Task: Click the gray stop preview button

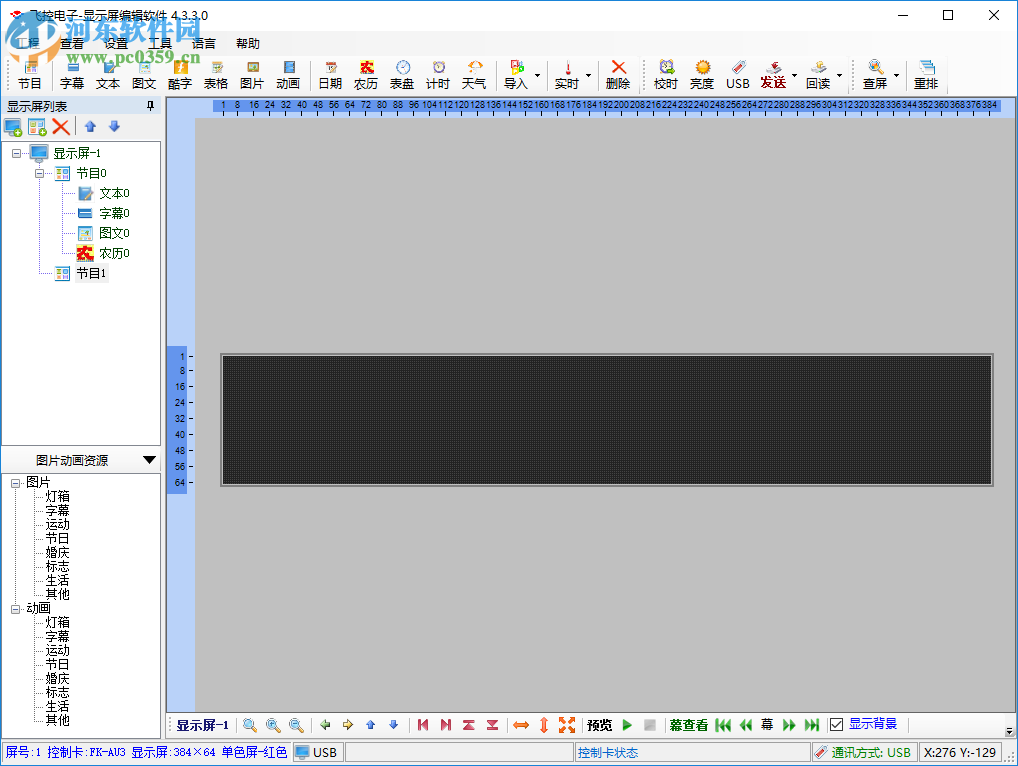Action: [x=650, y=725]
